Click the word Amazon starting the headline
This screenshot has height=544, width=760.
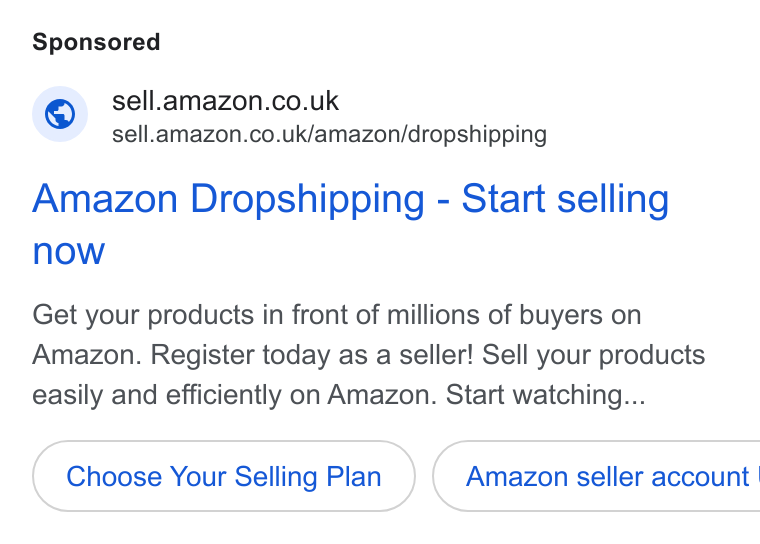pos(105,199)
